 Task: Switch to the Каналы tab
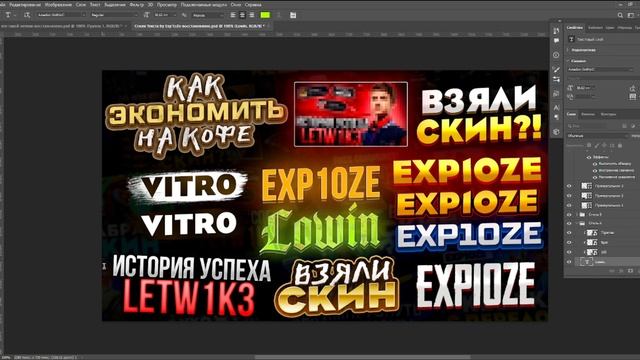pyautogui.click(x=588, y=115)
